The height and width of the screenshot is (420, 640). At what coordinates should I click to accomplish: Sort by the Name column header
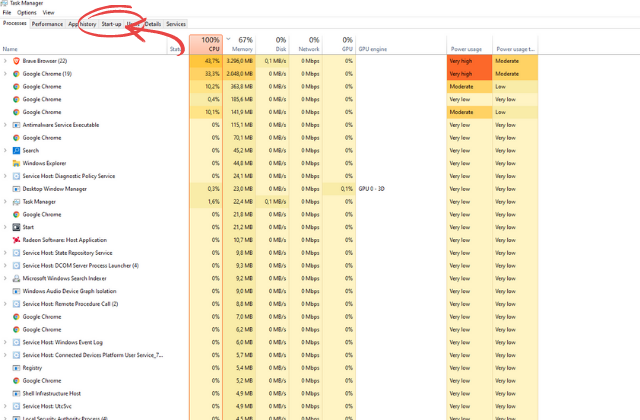pos(84,44)
